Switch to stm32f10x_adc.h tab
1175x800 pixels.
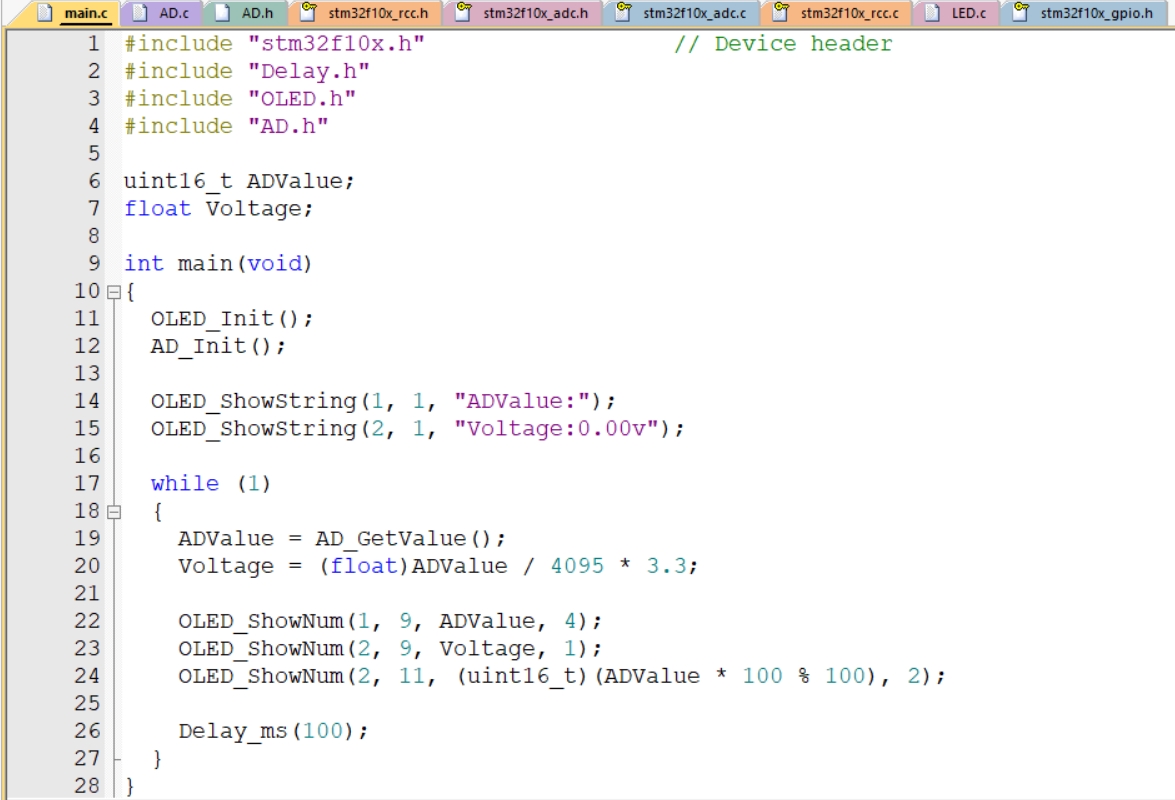pos(523,13)
